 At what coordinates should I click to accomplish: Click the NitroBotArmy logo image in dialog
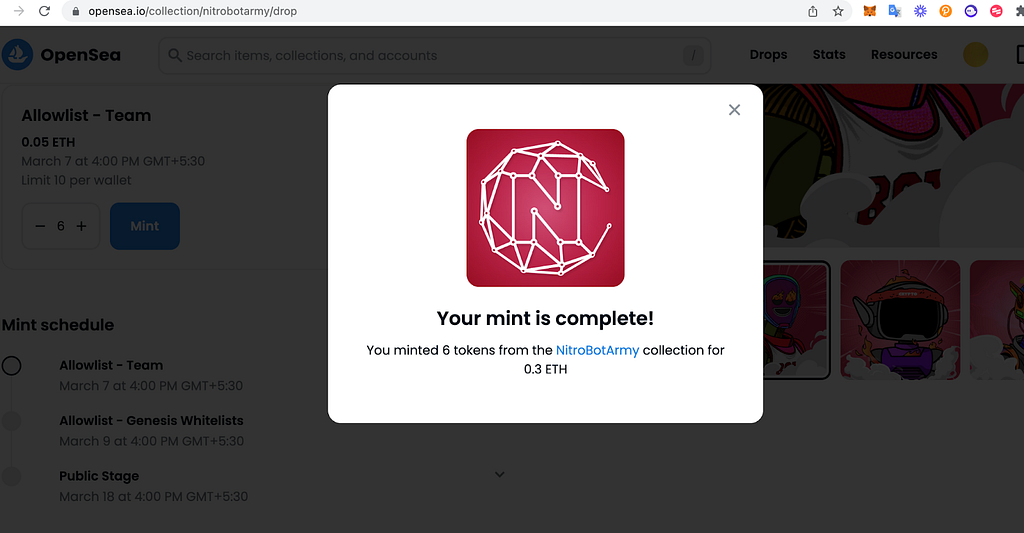point(545,208)
